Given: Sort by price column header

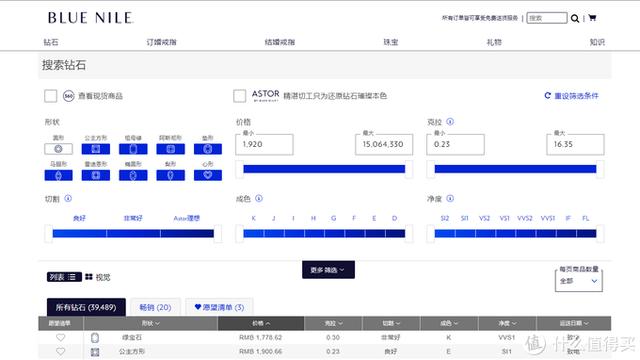Looking at the screenshot, I should tap(261, 323).
